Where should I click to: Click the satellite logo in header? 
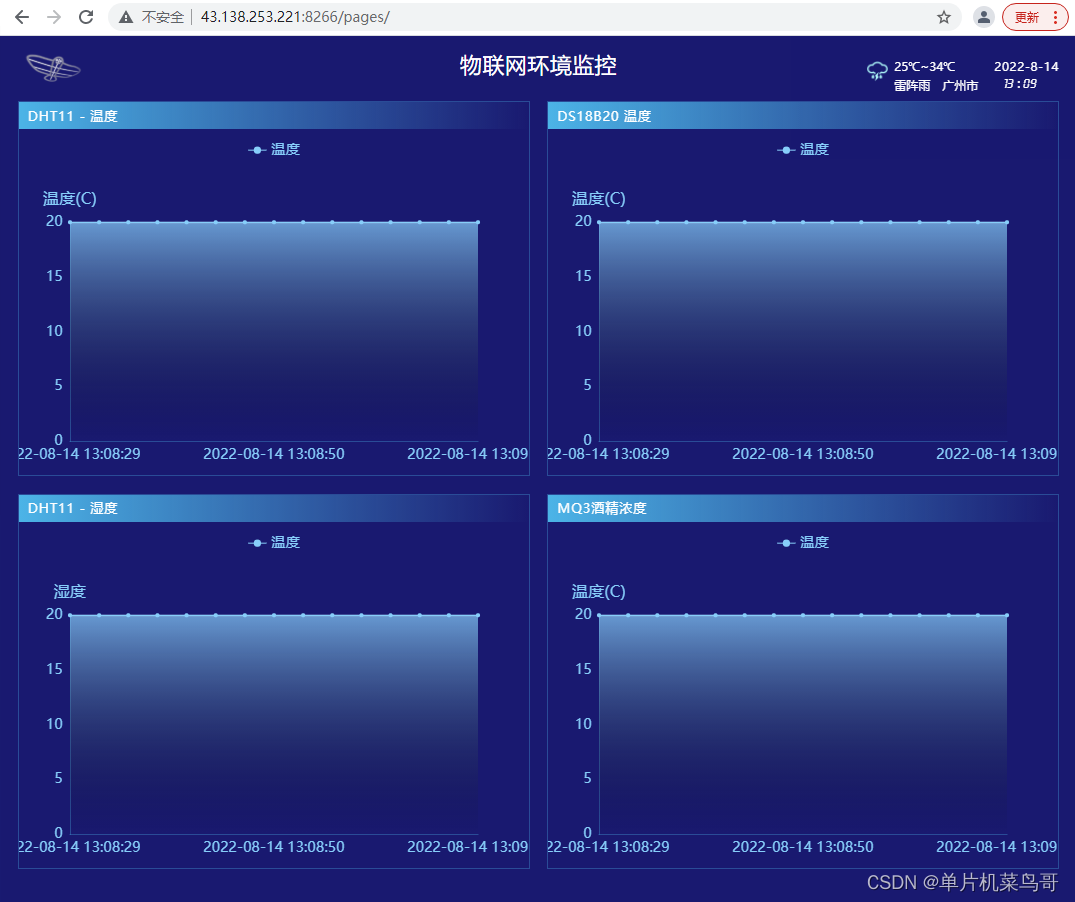coord(53,68)
